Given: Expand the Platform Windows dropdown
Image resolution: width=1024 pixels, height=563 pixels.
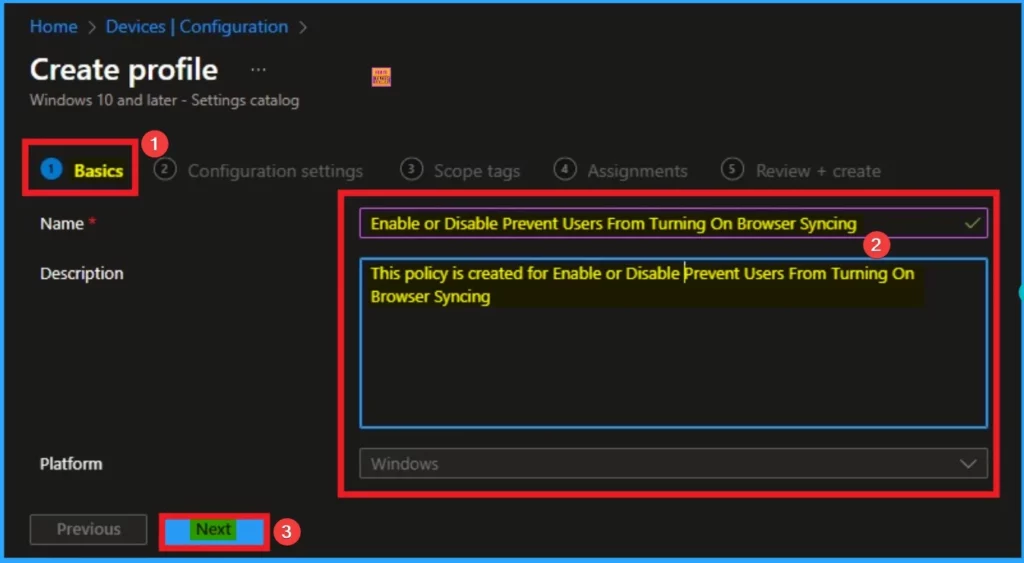Looking at the screenshot, I should click(x=673, y=464).
